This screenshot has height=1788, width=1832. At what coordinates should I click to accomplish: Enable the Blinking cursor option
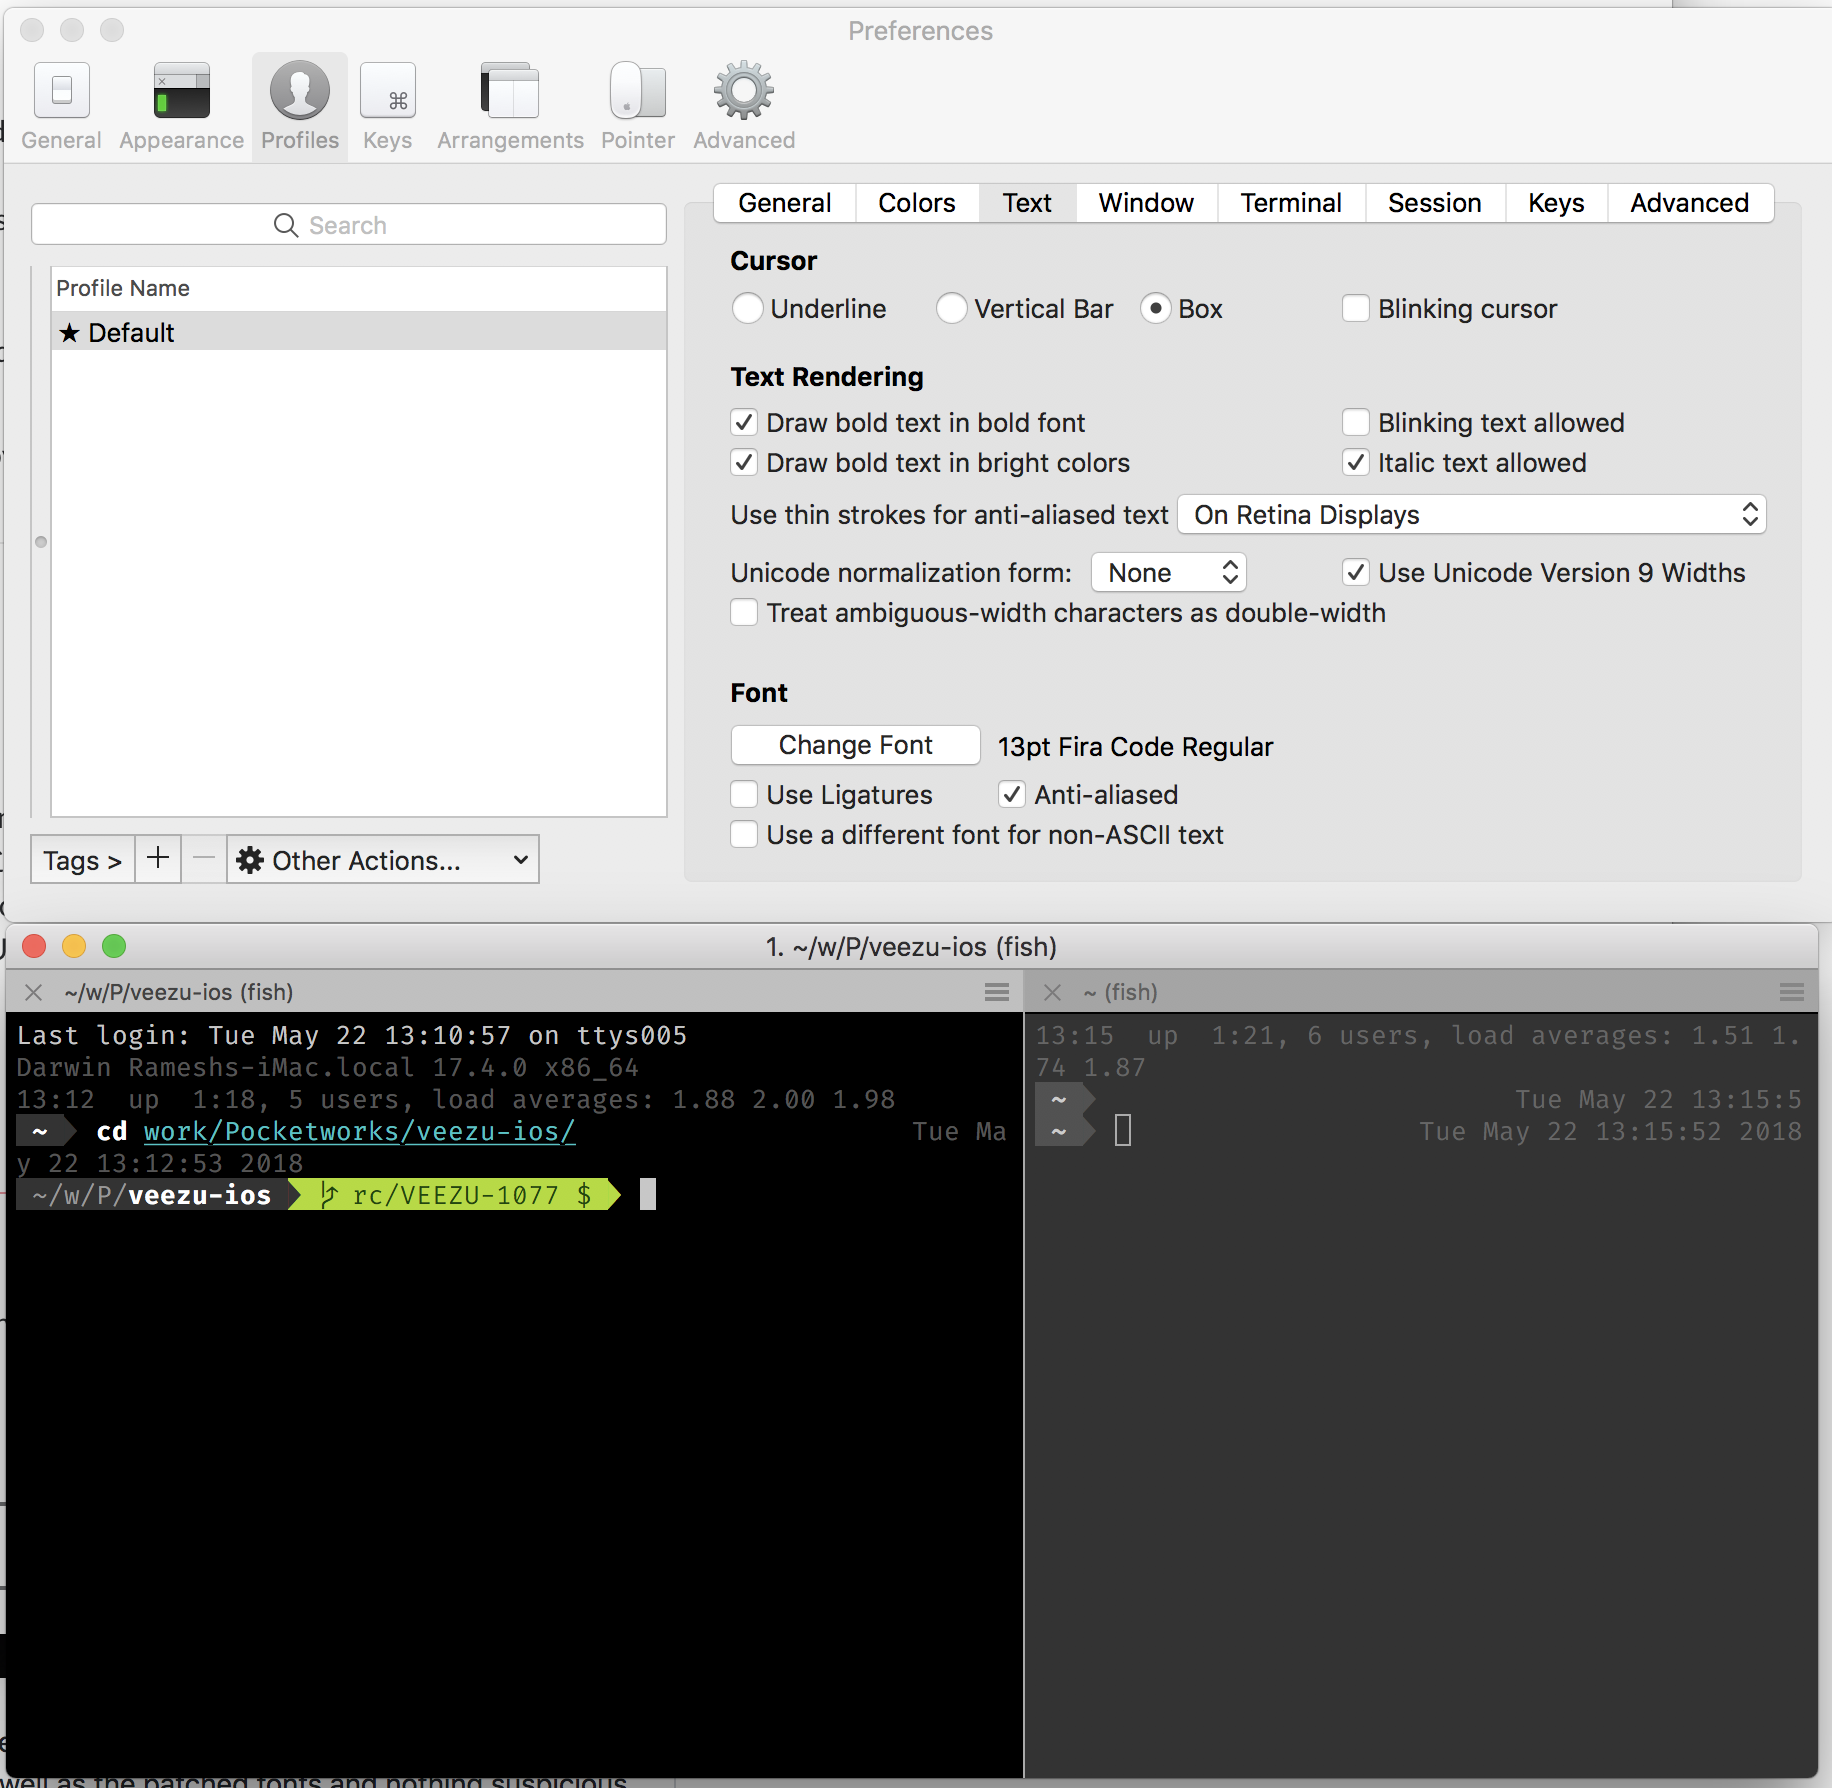1356,309
